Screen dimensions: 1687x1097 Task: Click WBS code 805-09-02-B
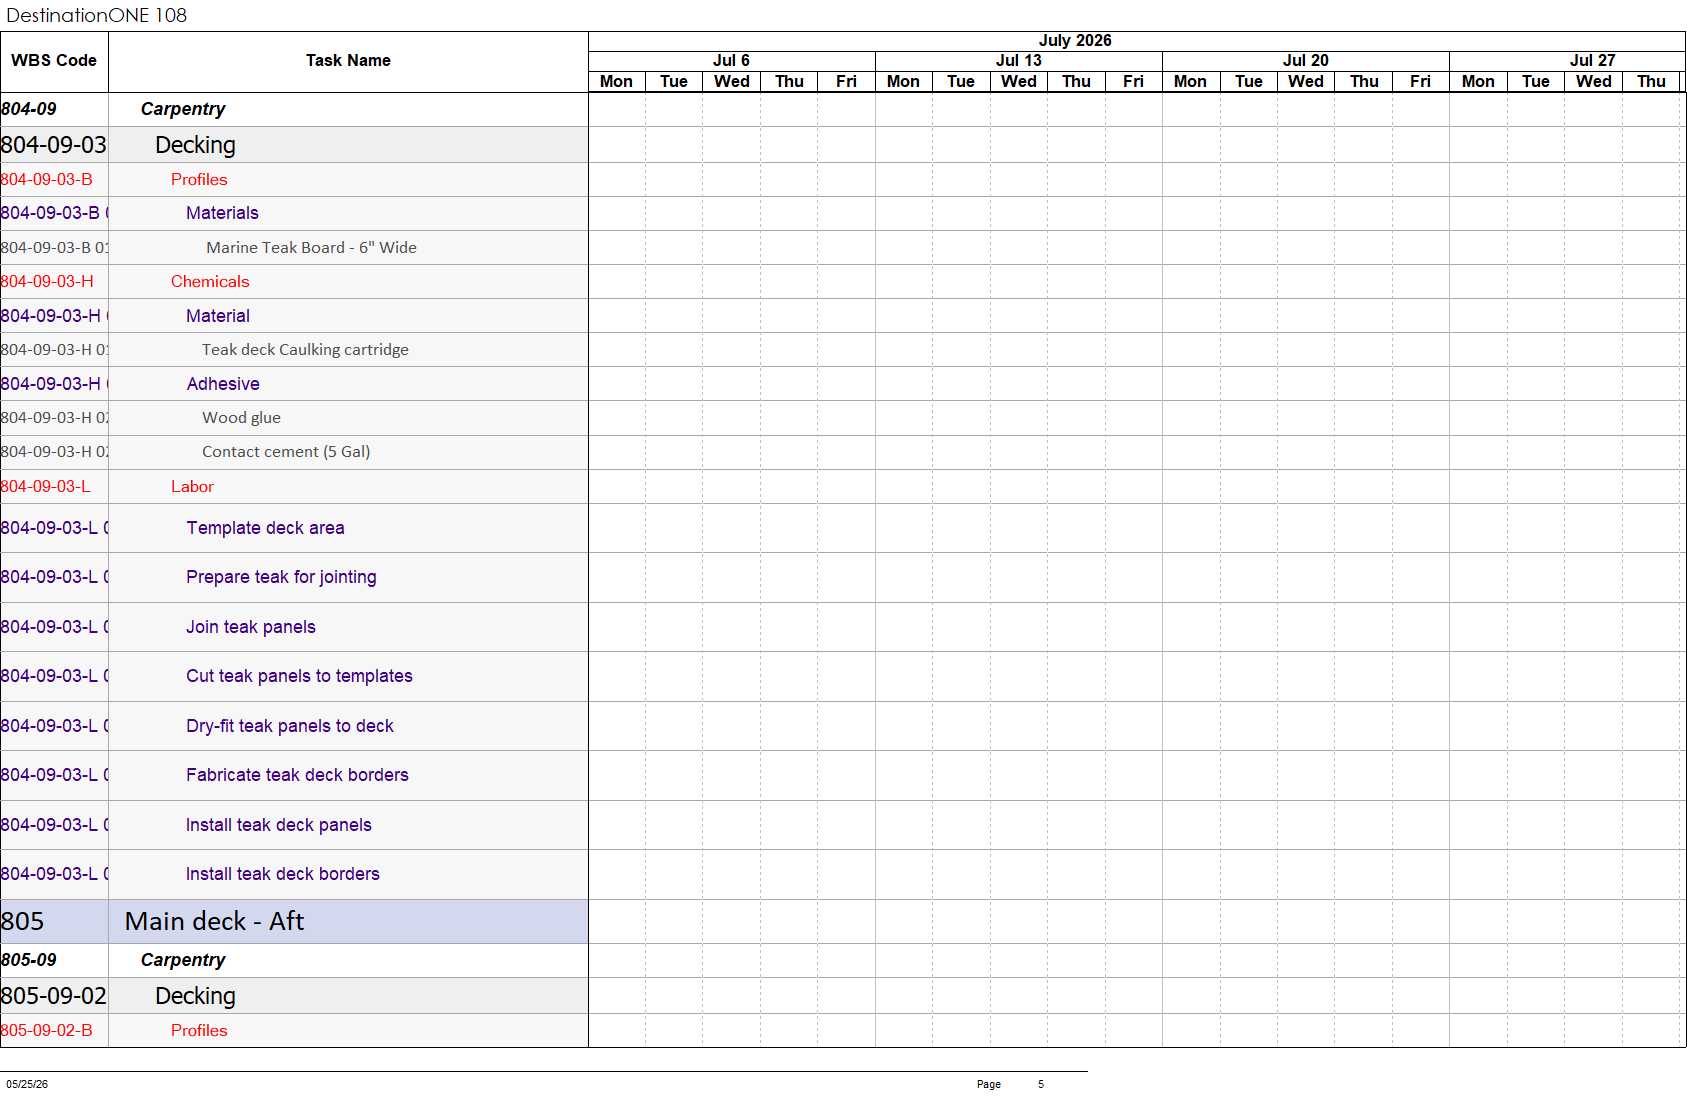[47, 1031]
